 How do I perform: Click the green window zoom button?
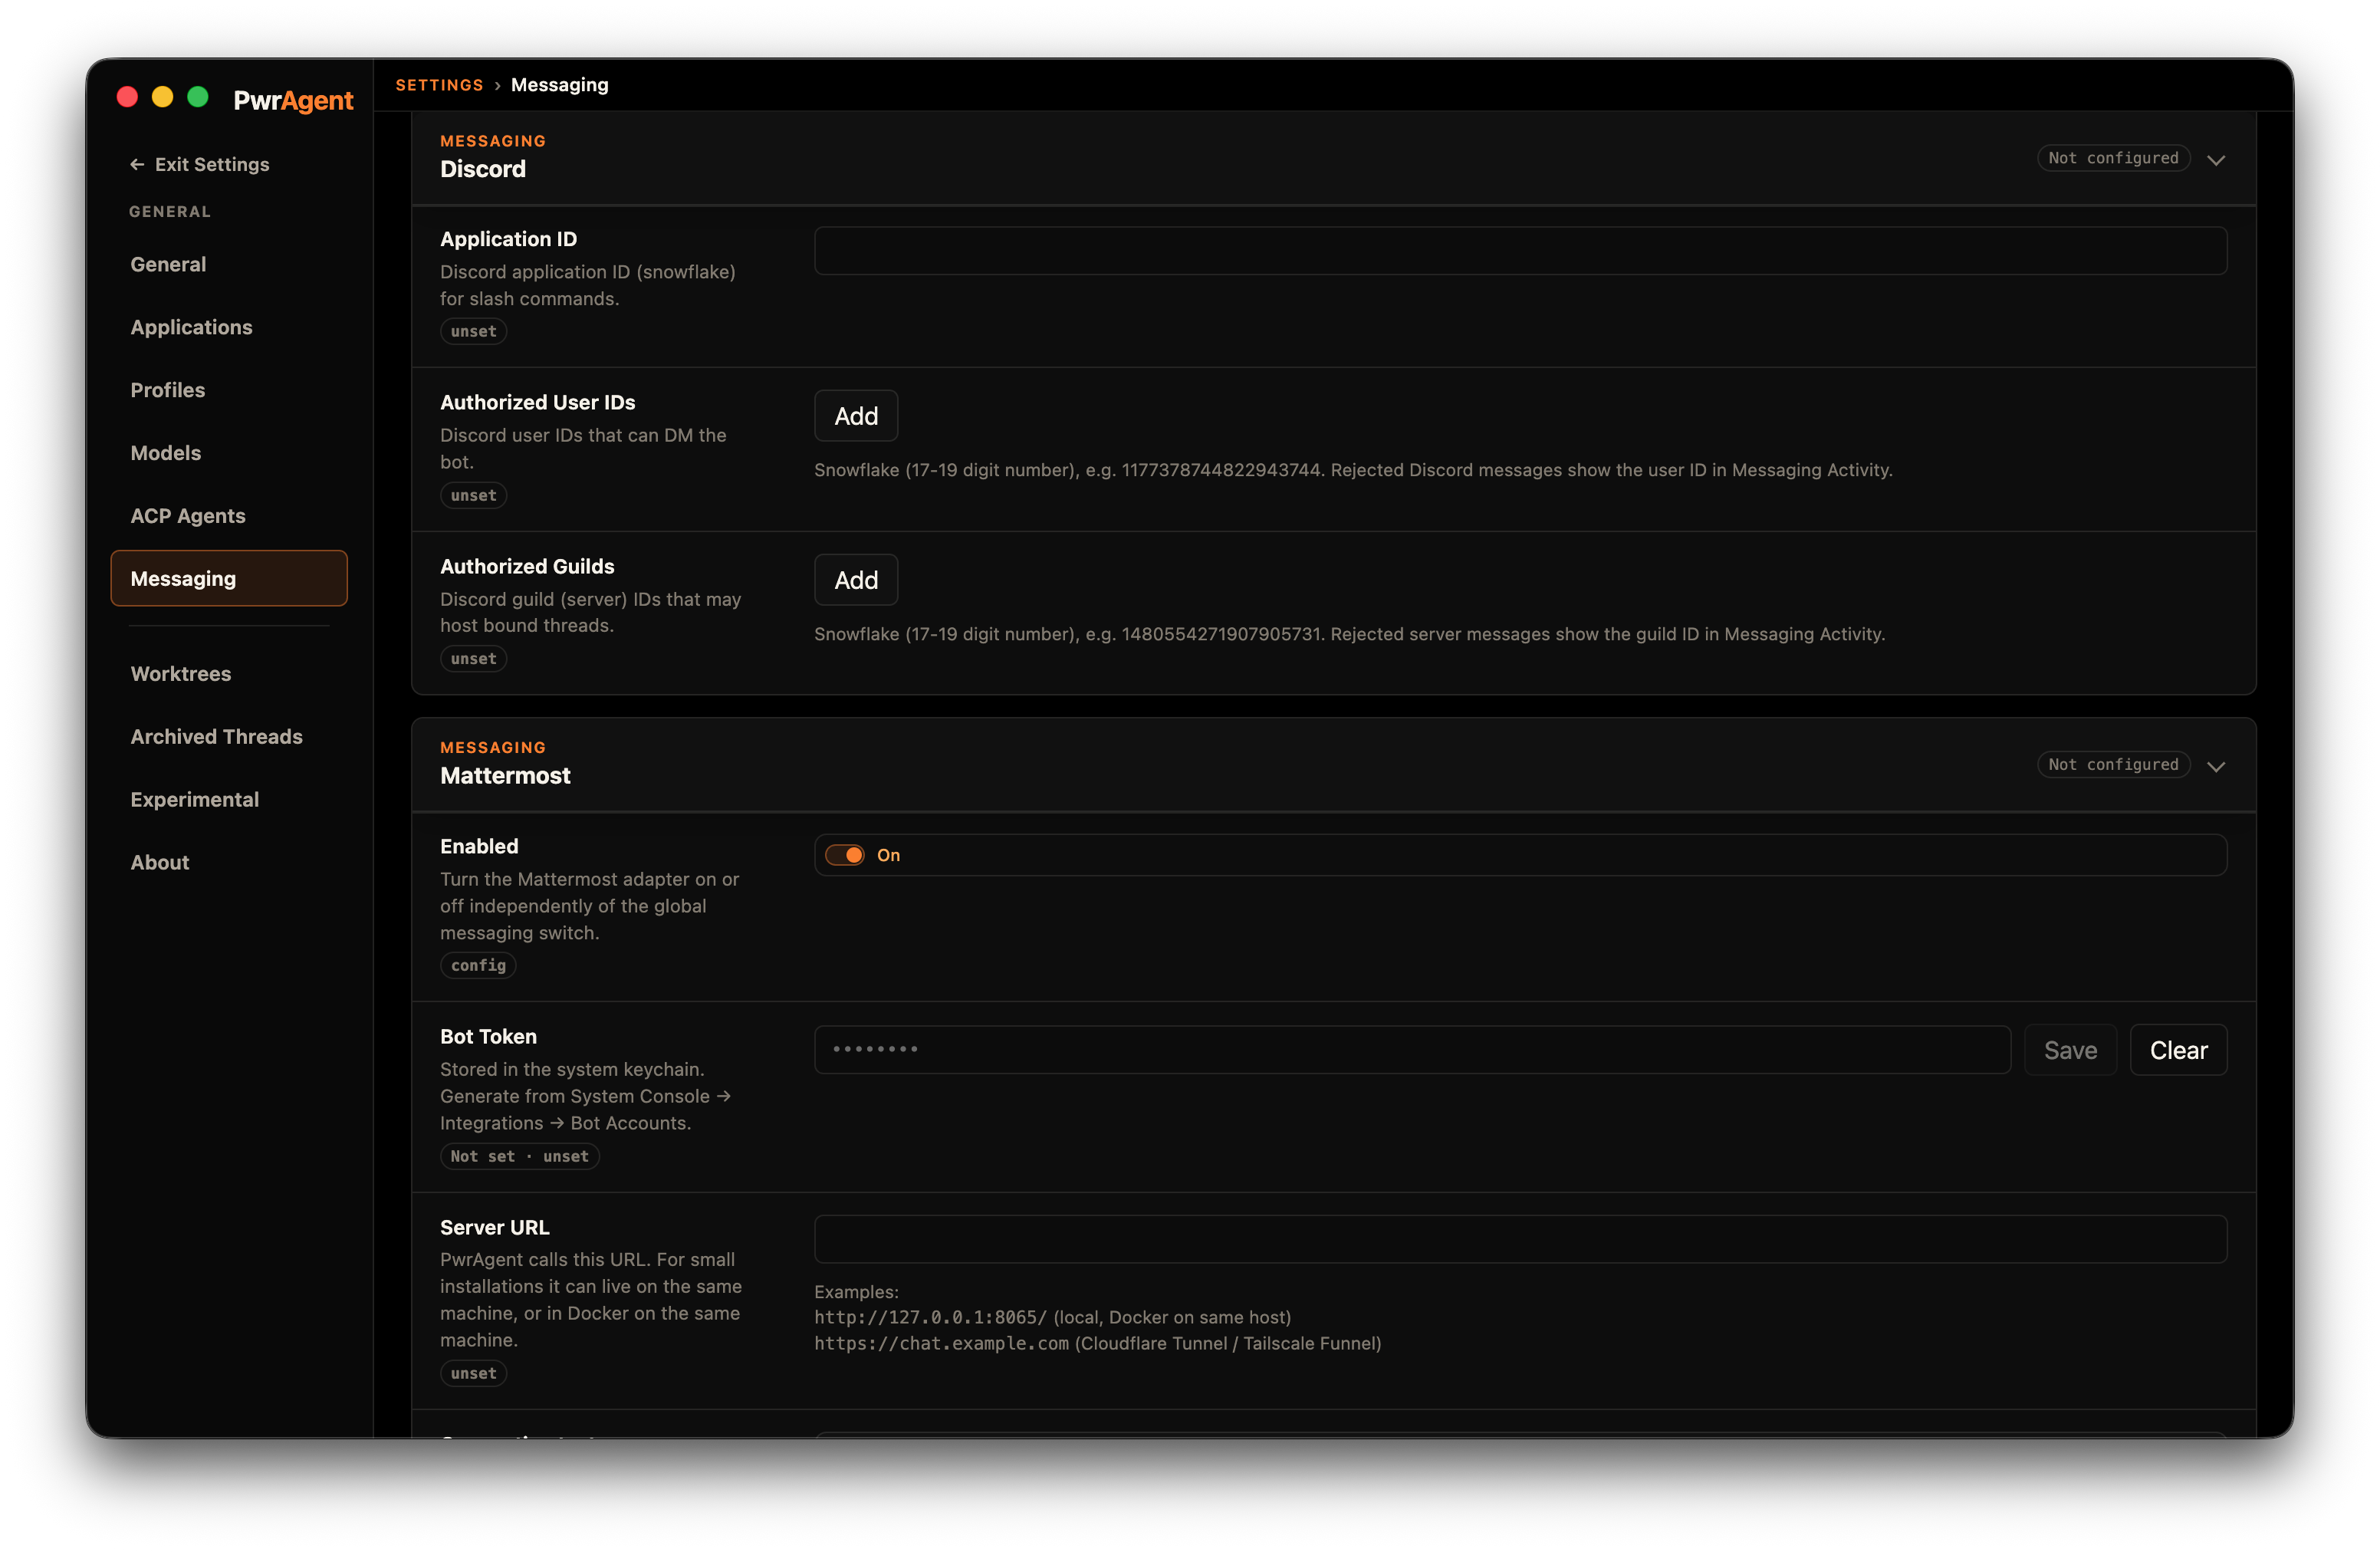(x=198, y=97)
